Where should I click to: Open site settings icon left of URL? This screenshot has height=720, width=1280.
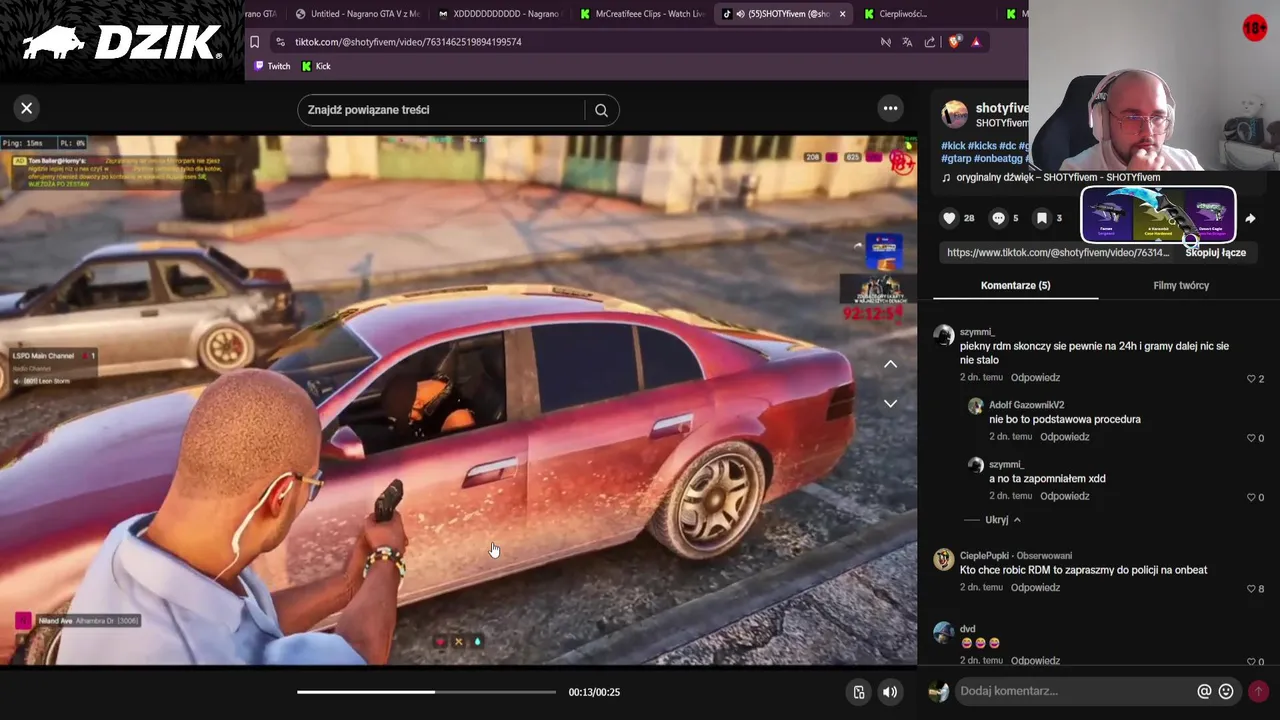[x=280, y=42]
